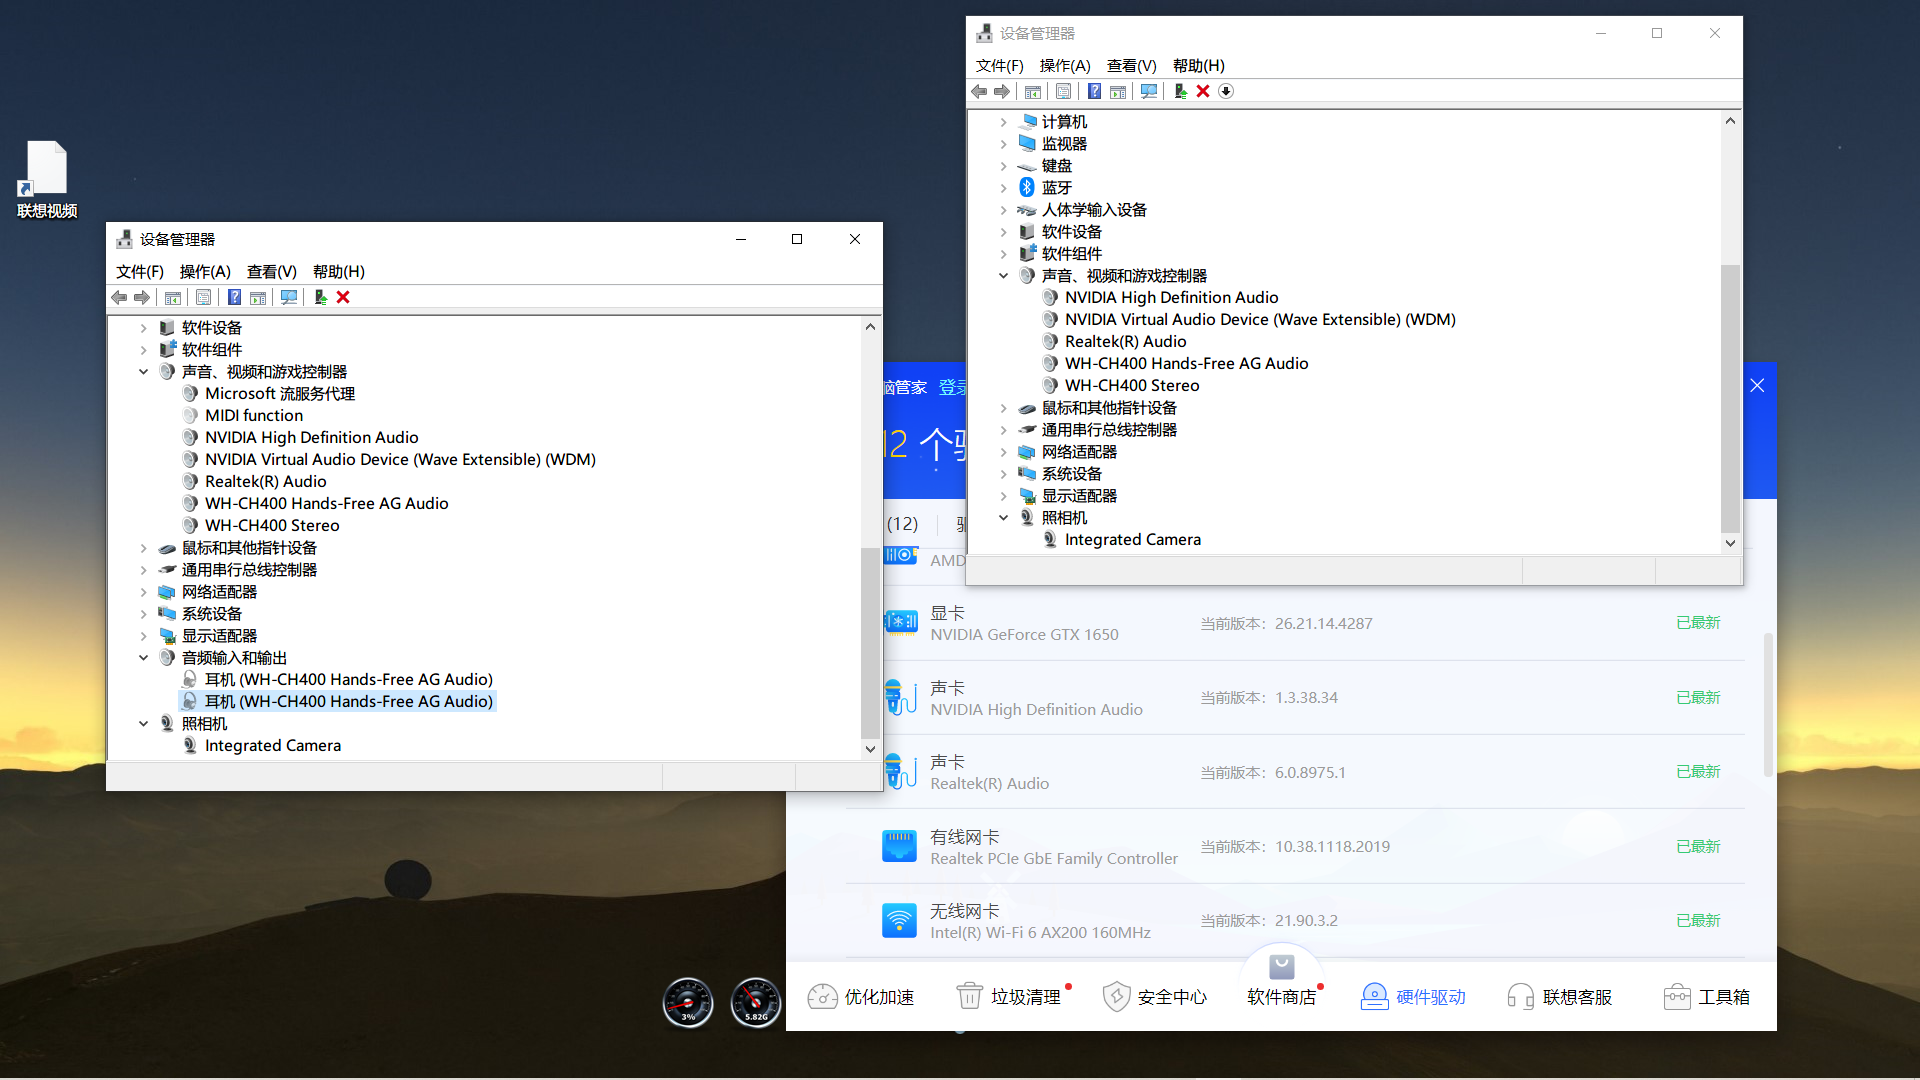1920x1080 pixels.
Task: Open 文件(F) menu in left Device Manager
Action: click(x=140, y=272)
